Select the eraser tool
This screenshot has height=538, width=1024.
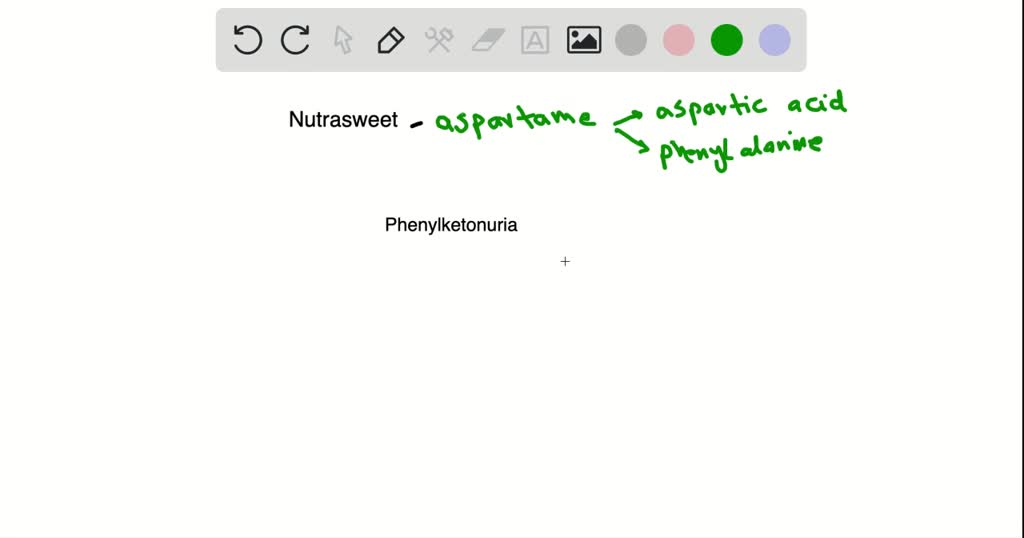[x=488, y=40]
